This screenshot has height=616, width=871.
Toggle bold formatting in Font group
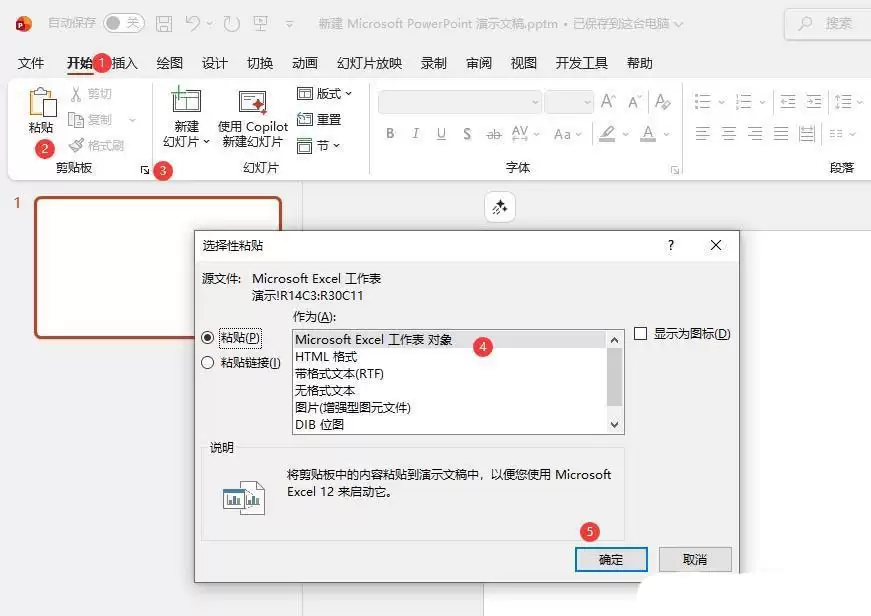click(x=391, y=134)
